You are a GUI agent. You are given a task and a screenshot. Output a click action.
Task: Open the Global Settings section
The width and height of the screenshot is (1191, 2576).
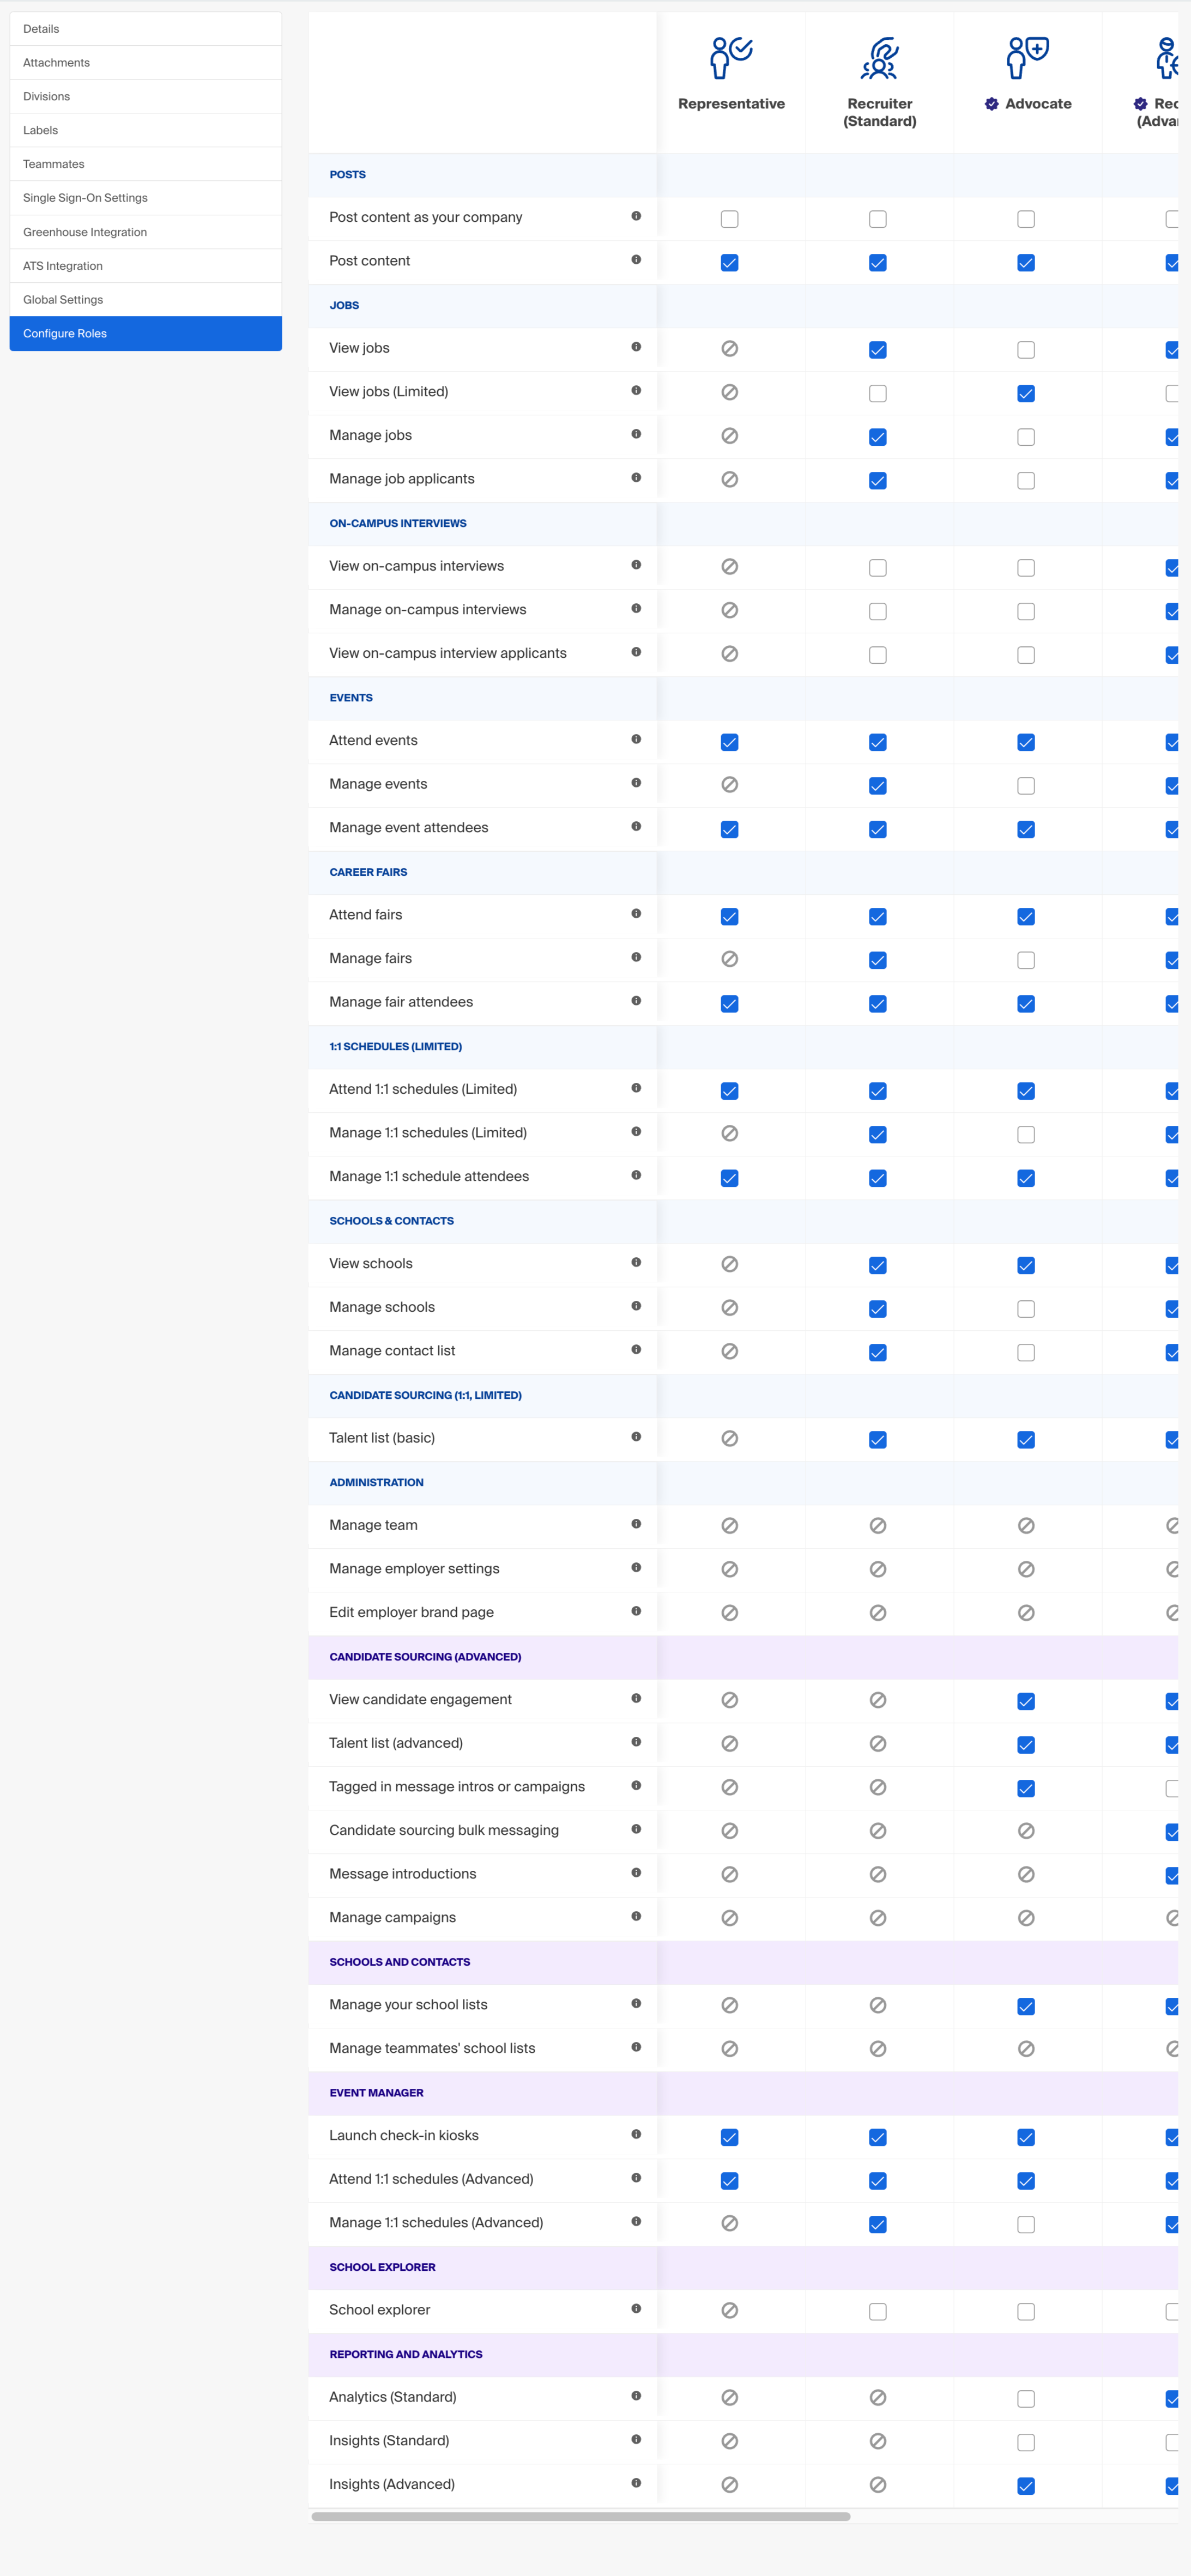tap(146, 300)
